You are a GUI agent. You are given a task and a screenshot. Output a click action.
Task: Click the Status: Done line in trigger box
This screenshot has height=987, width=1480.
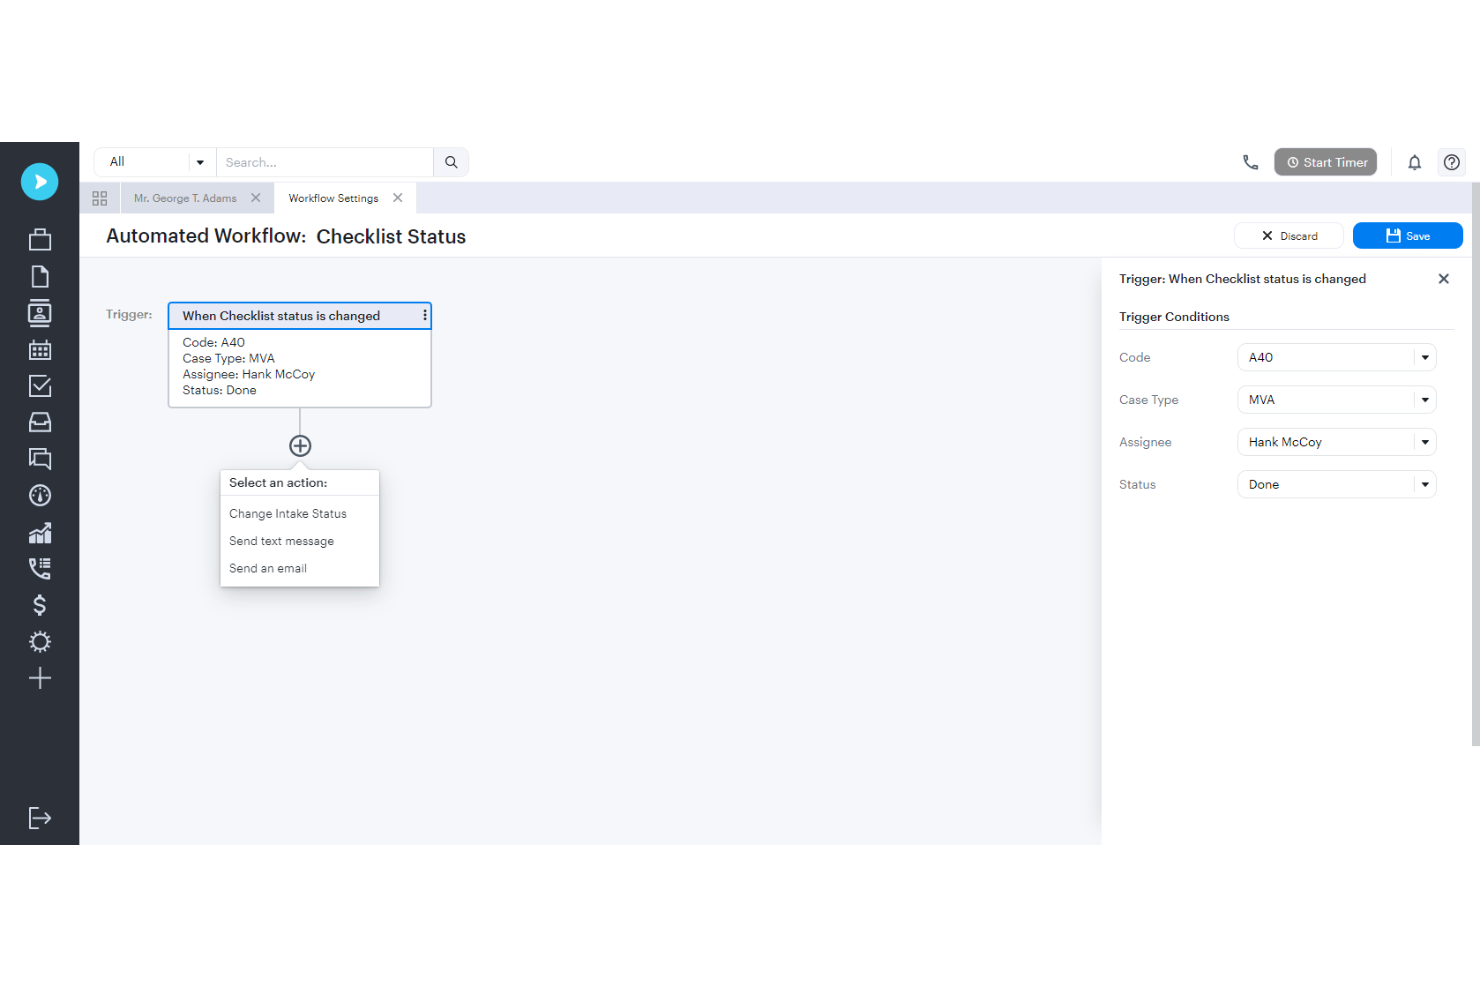click(219, 390)
